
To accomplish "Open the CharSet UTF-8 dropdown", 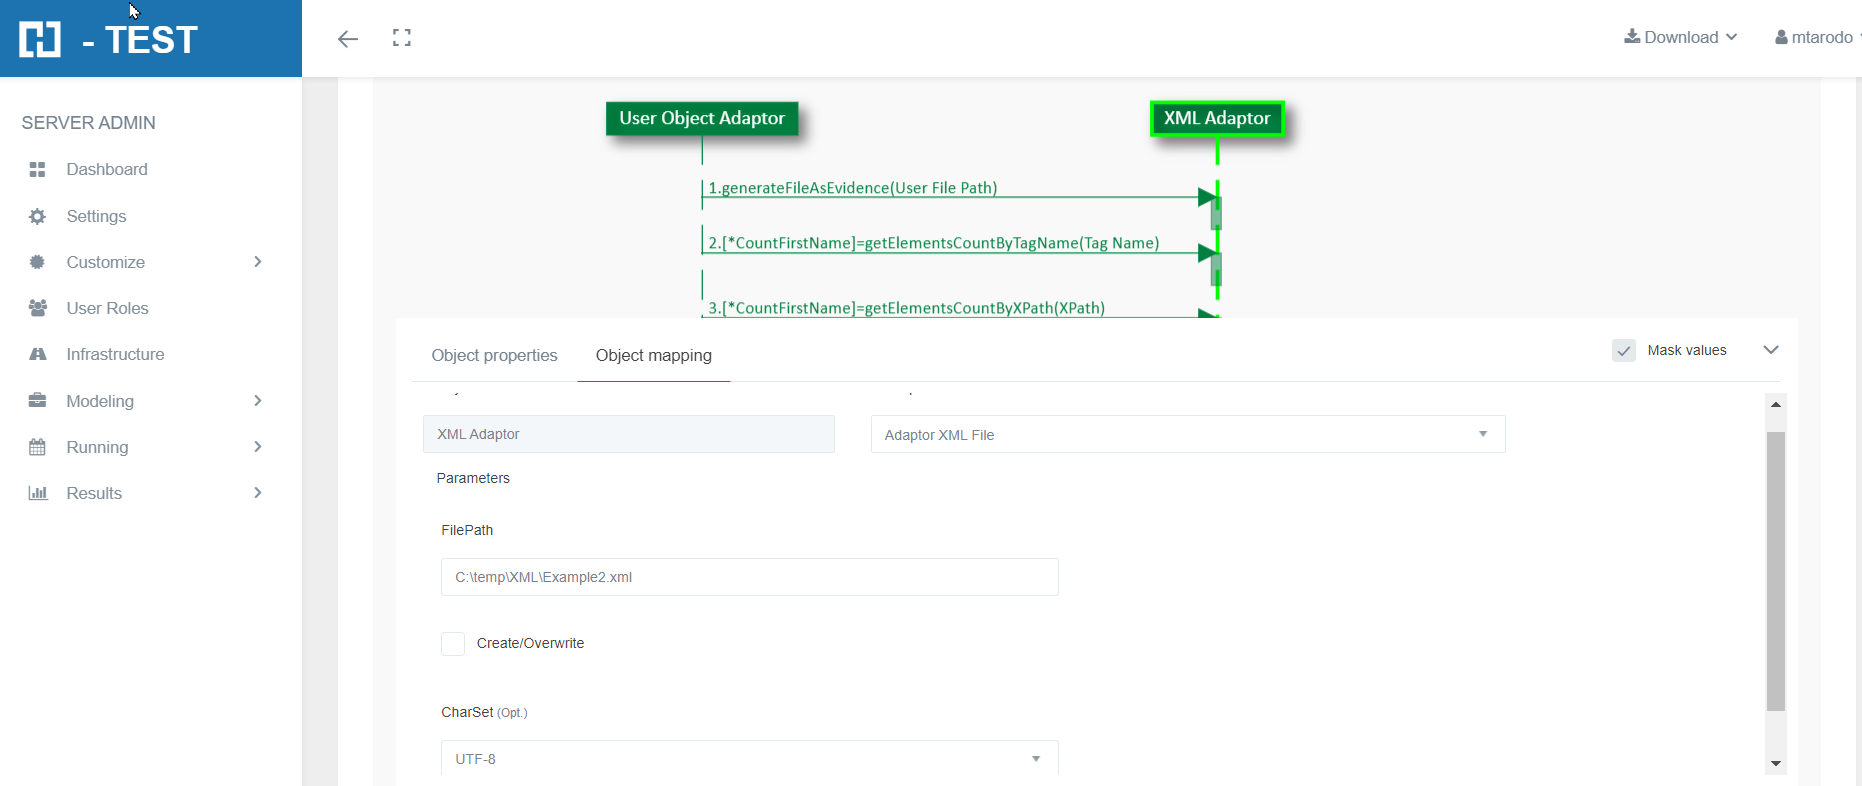I will 749,759.
